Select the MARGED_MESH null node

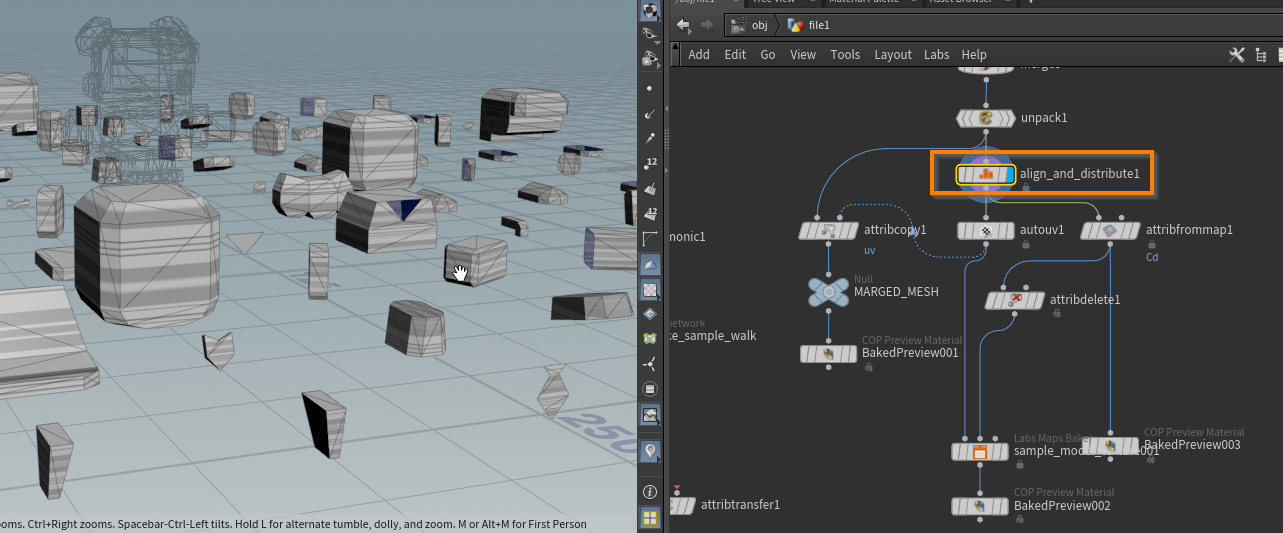[829, 292]
